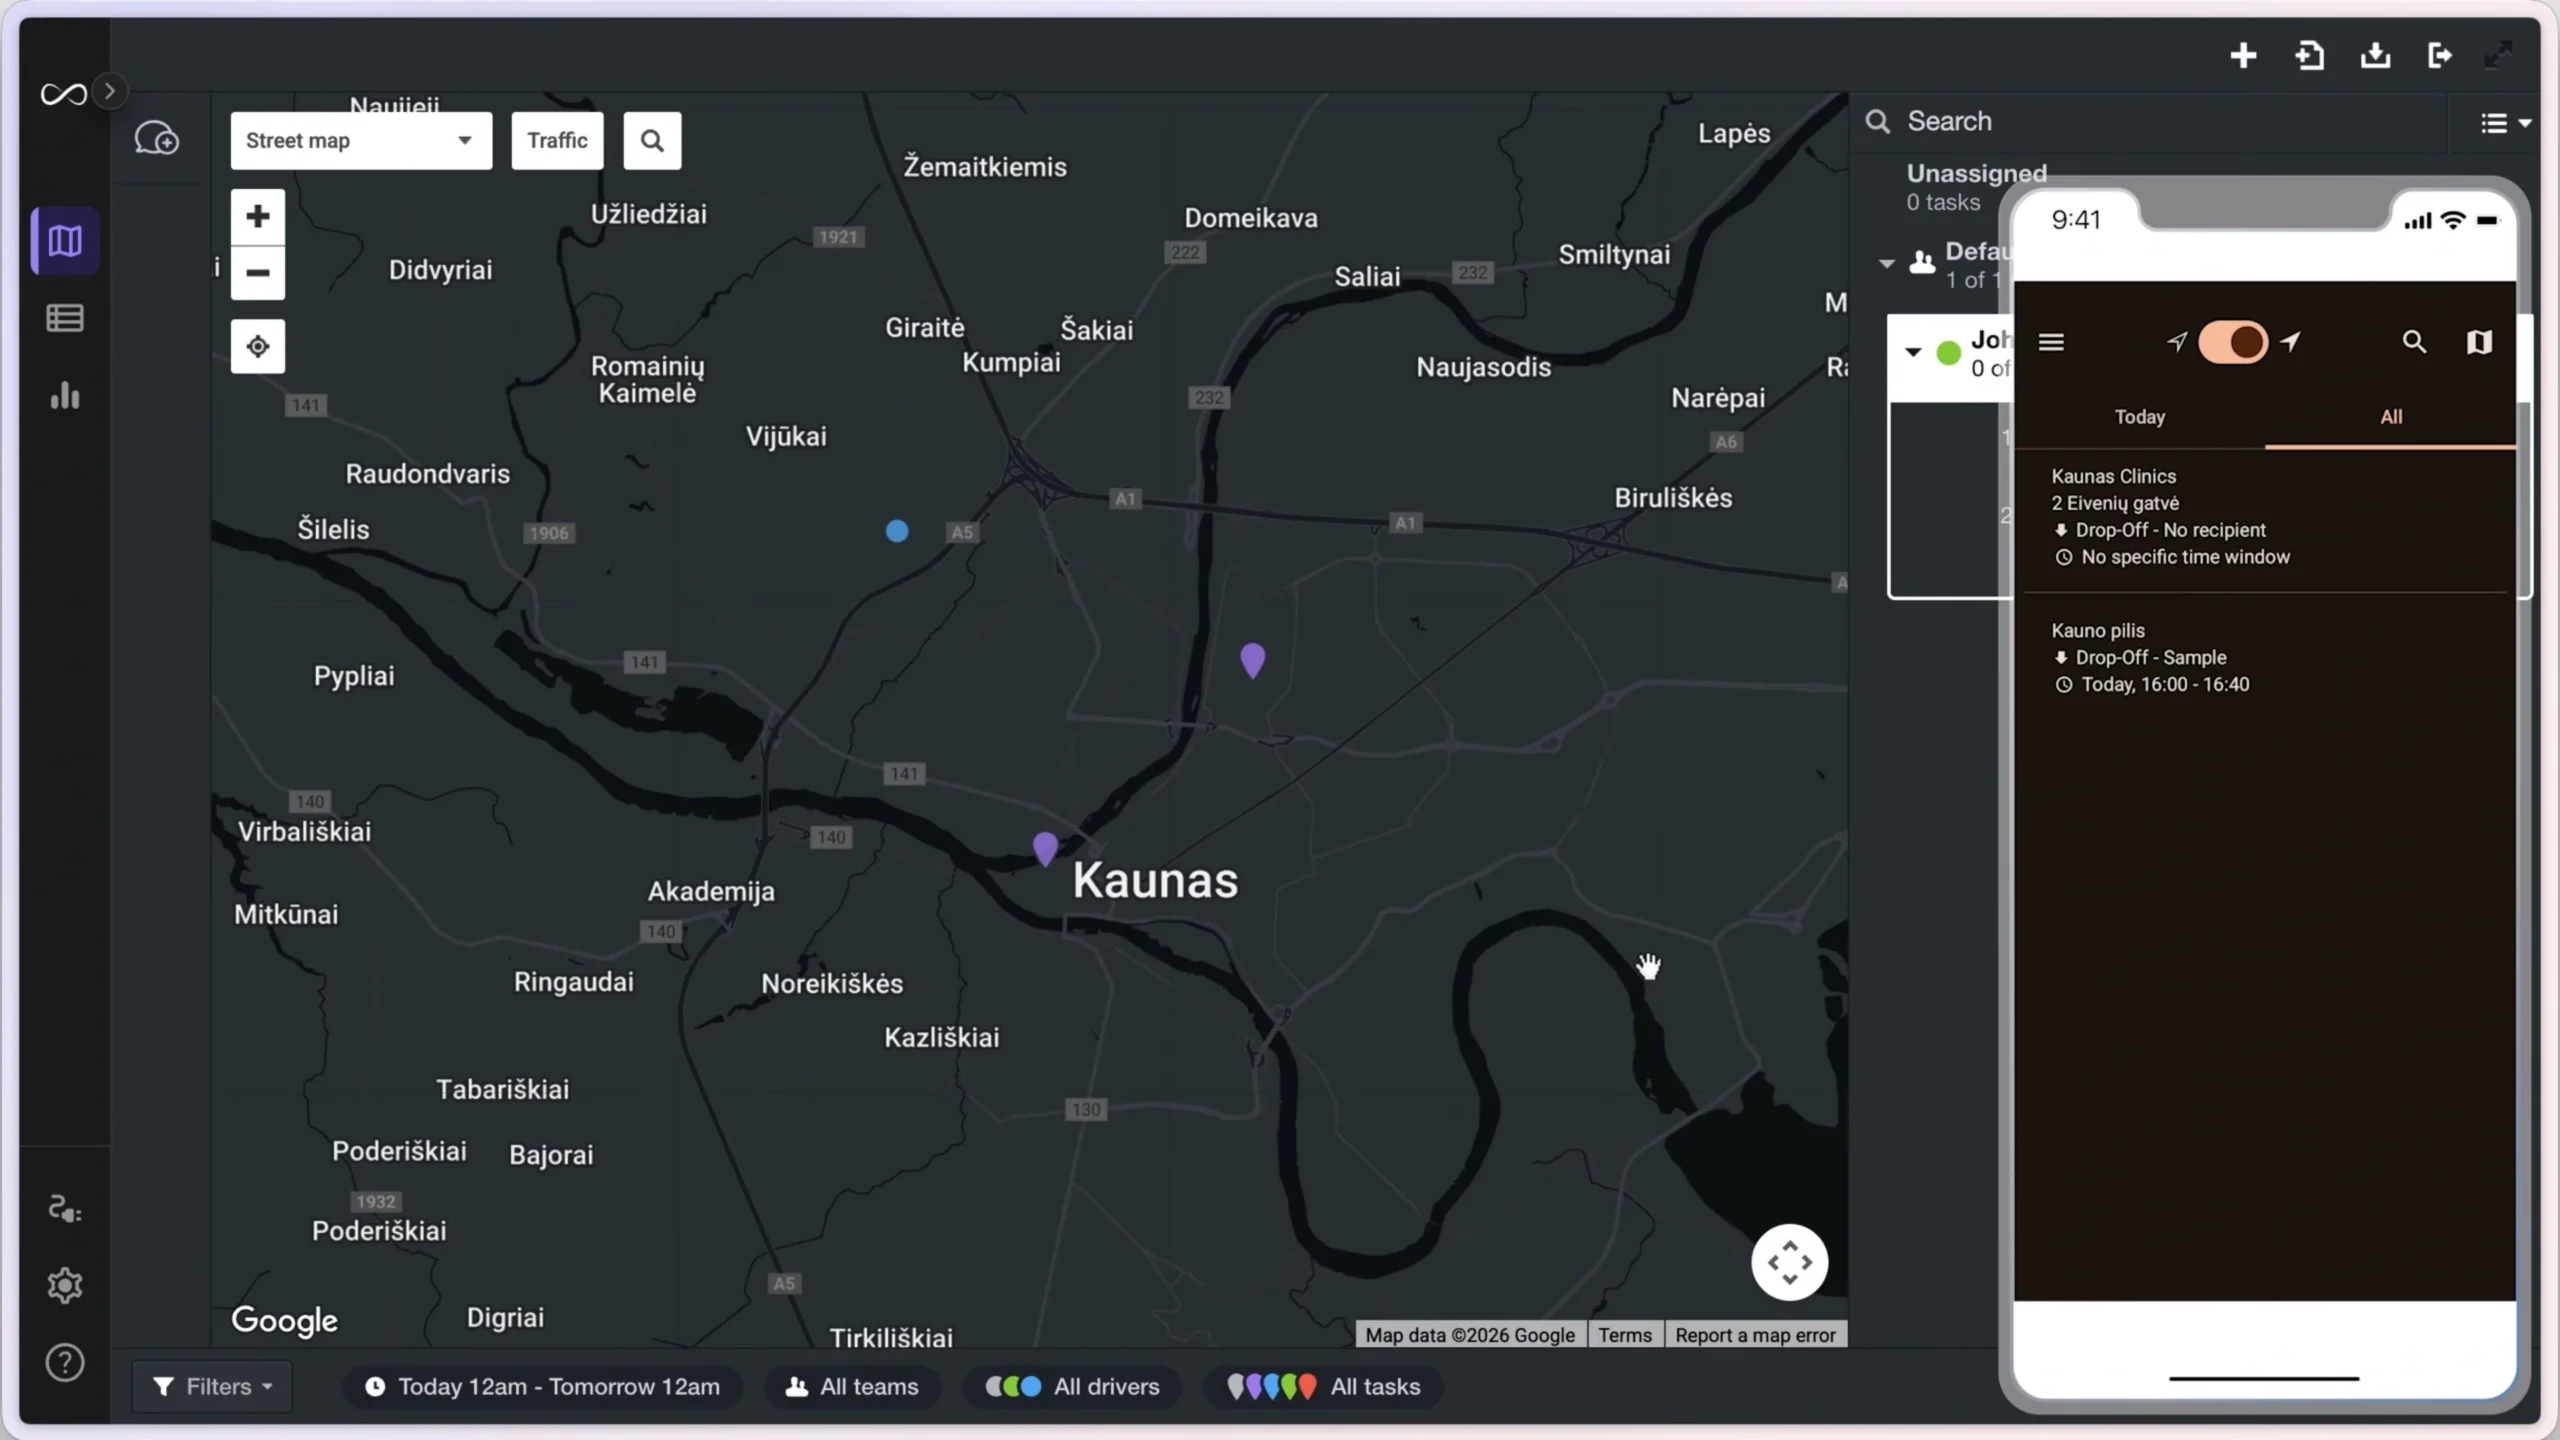The width and height of the screenshot is (2560, 1440).
Task: Click Today 12am - Tomorrow 12am date filter
Action: 542,1386
